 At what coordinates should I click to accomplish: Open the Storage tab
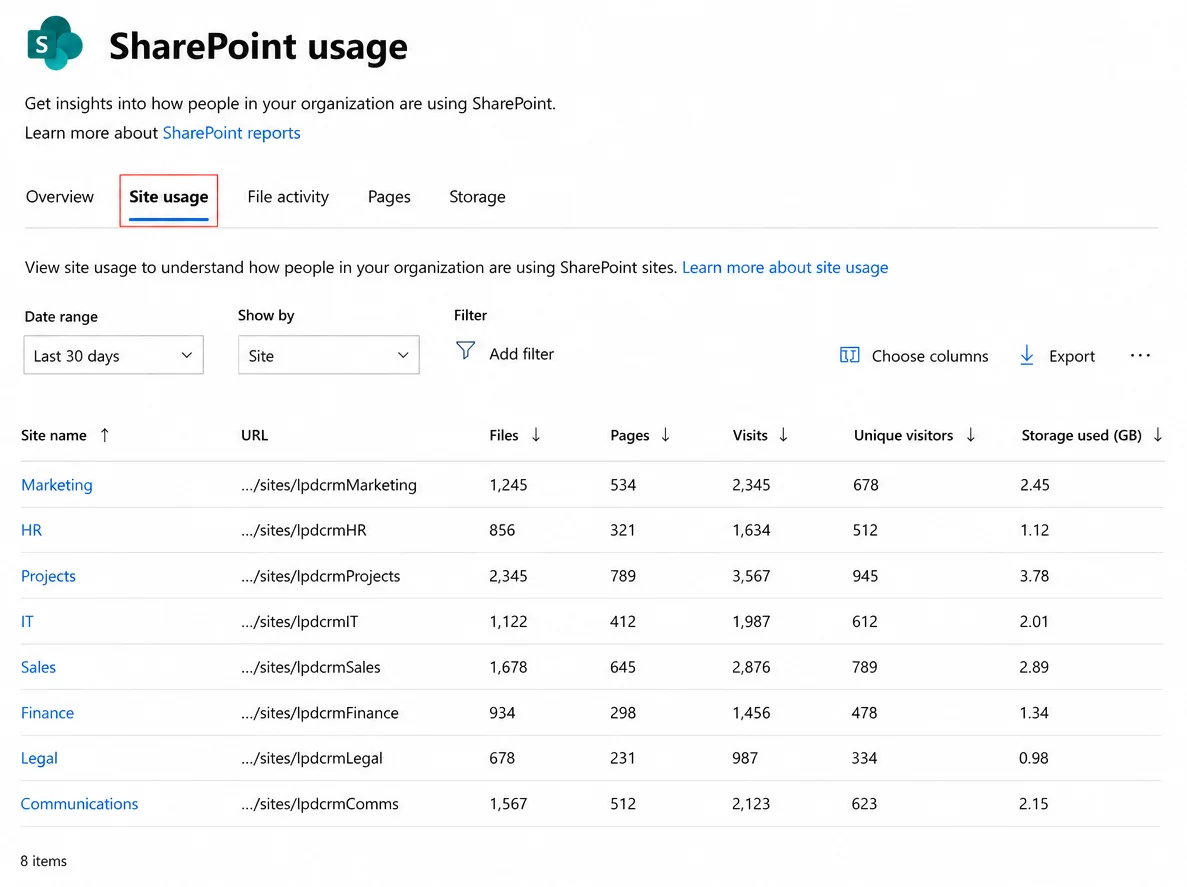point(477,197)
